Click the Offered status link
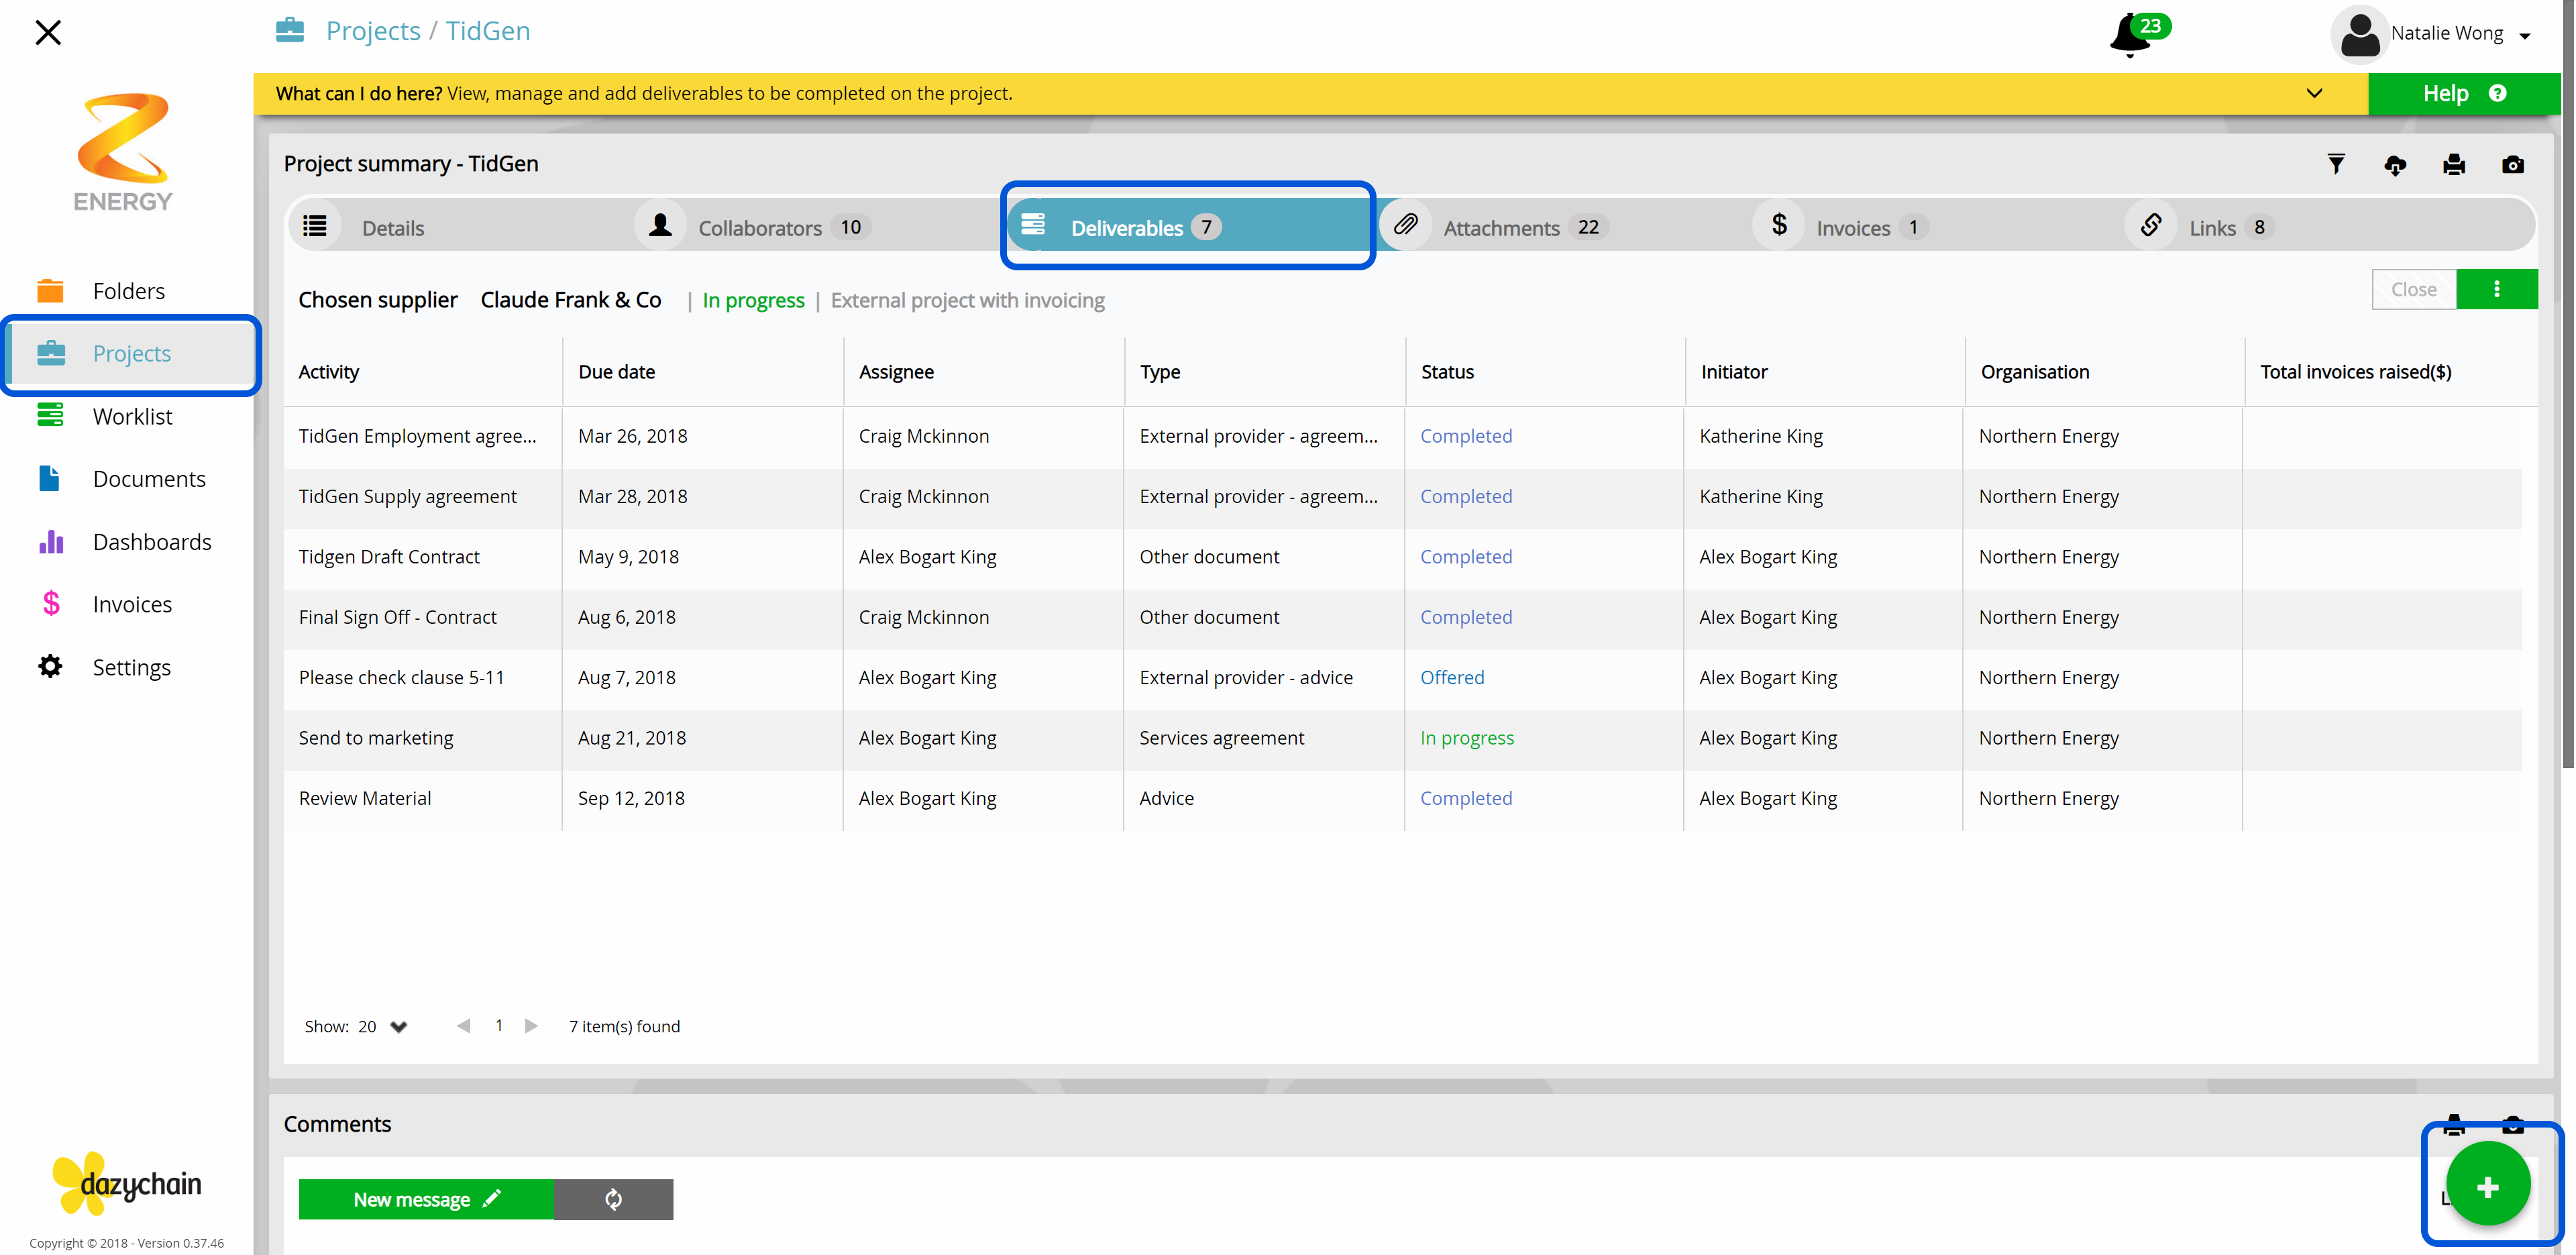This screenshot has width=2576, height=1255. [1452, 678]
